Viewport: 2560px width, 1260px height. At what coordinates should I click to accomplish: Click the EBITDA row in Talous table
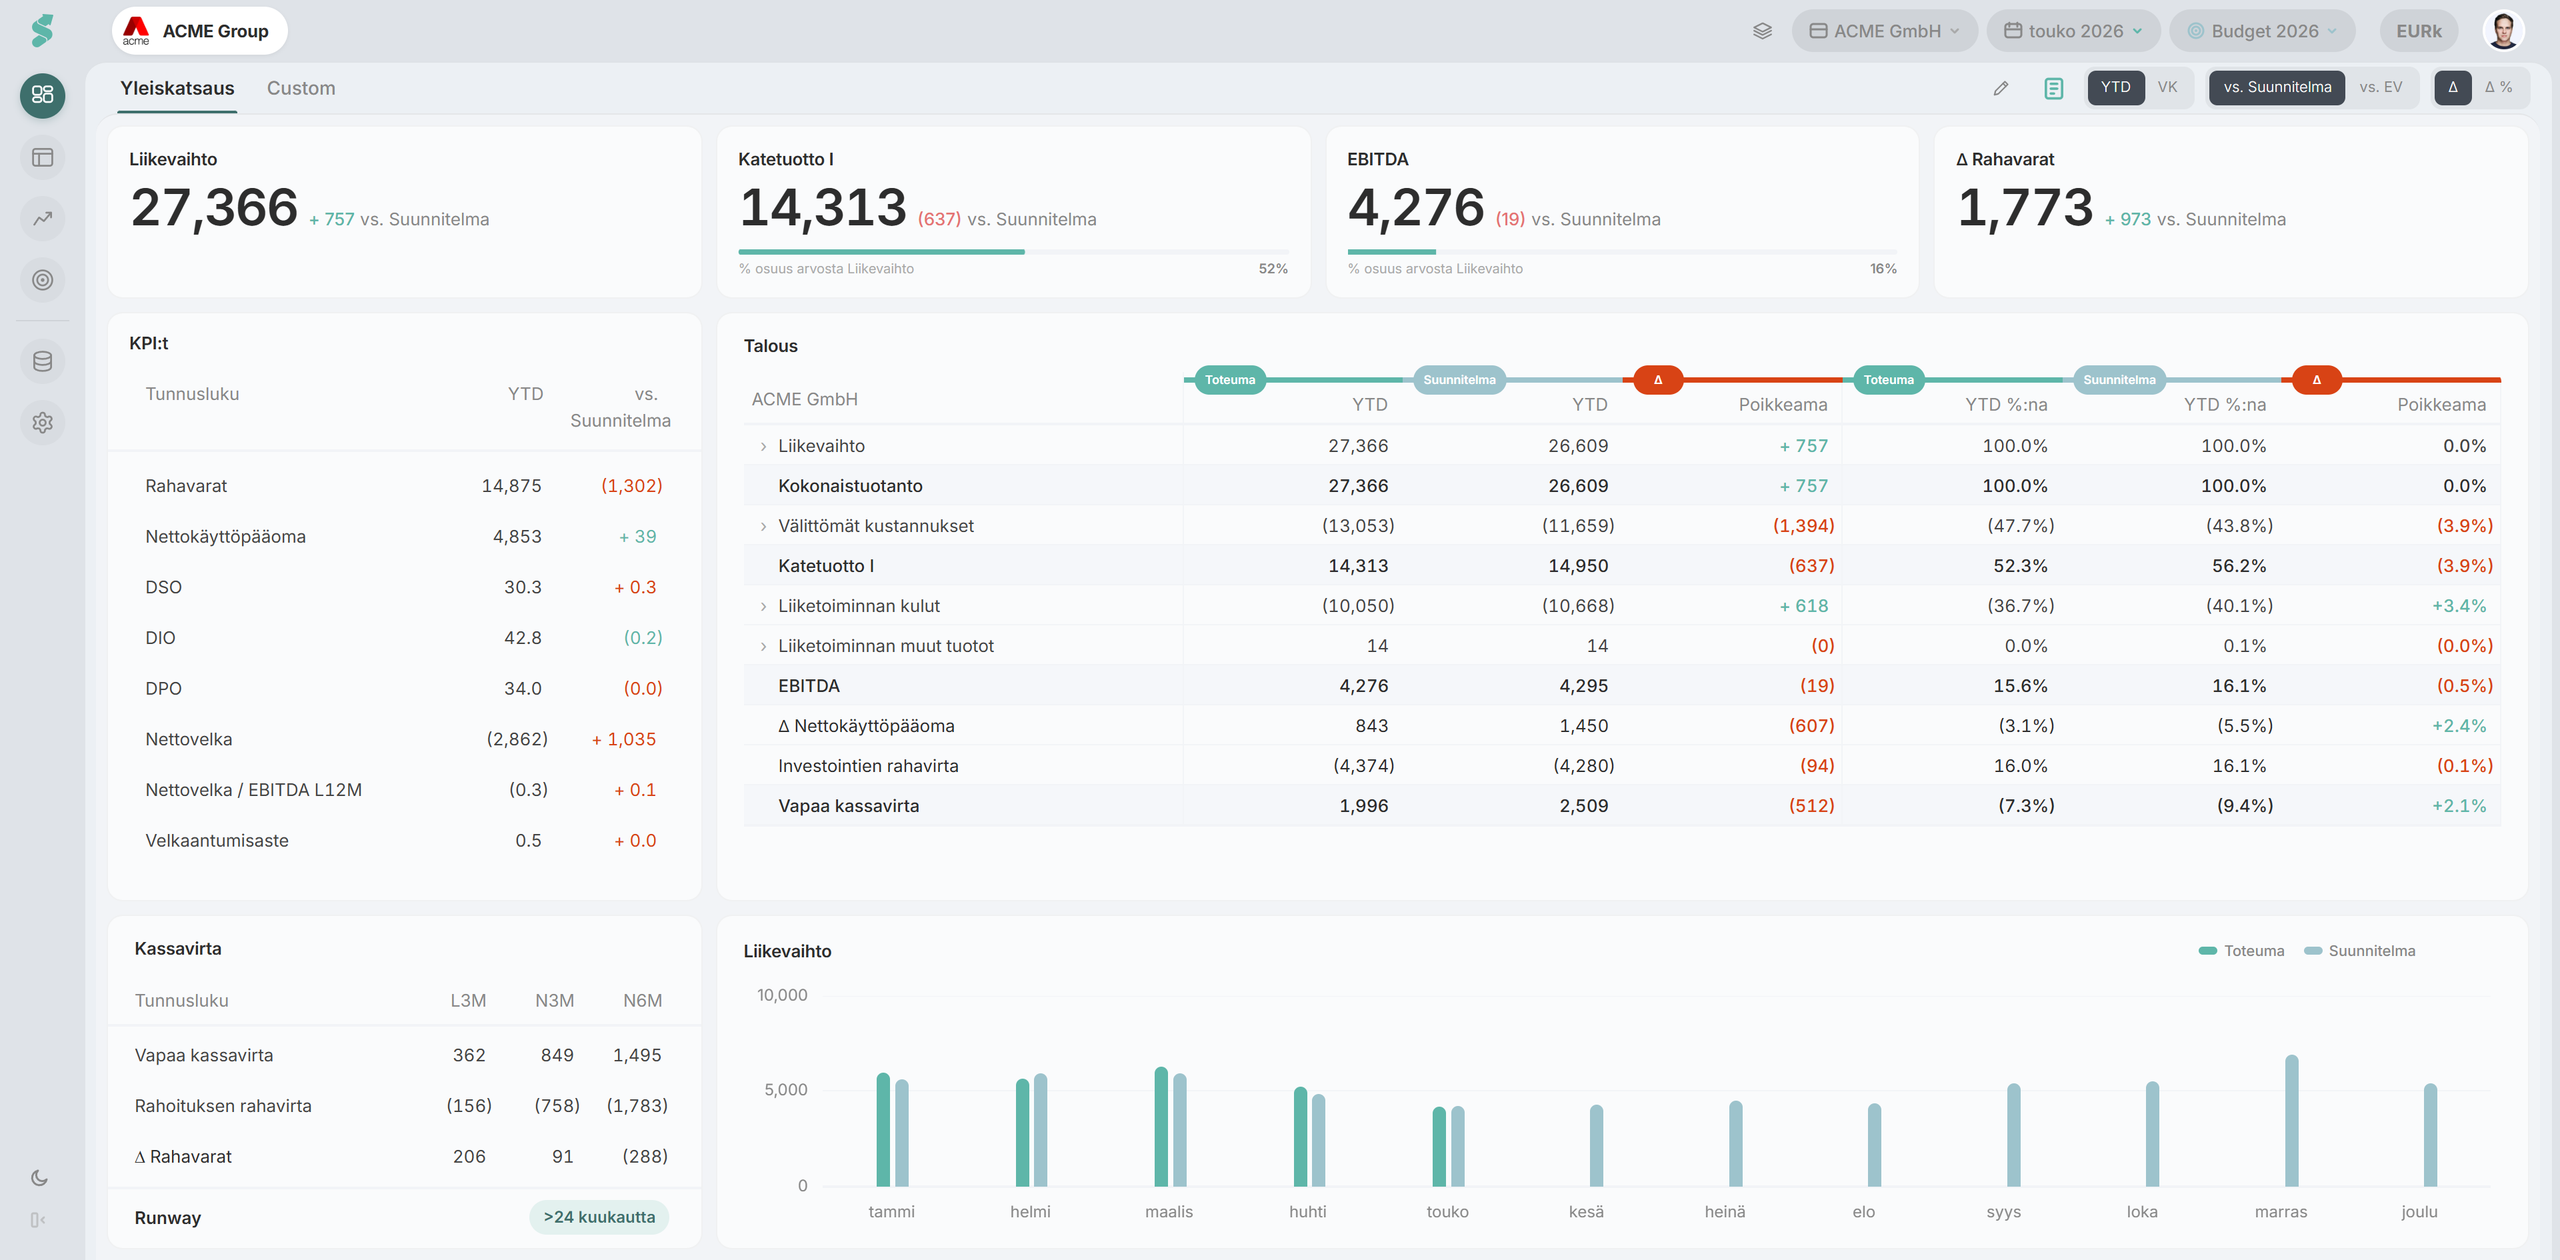1621,686
